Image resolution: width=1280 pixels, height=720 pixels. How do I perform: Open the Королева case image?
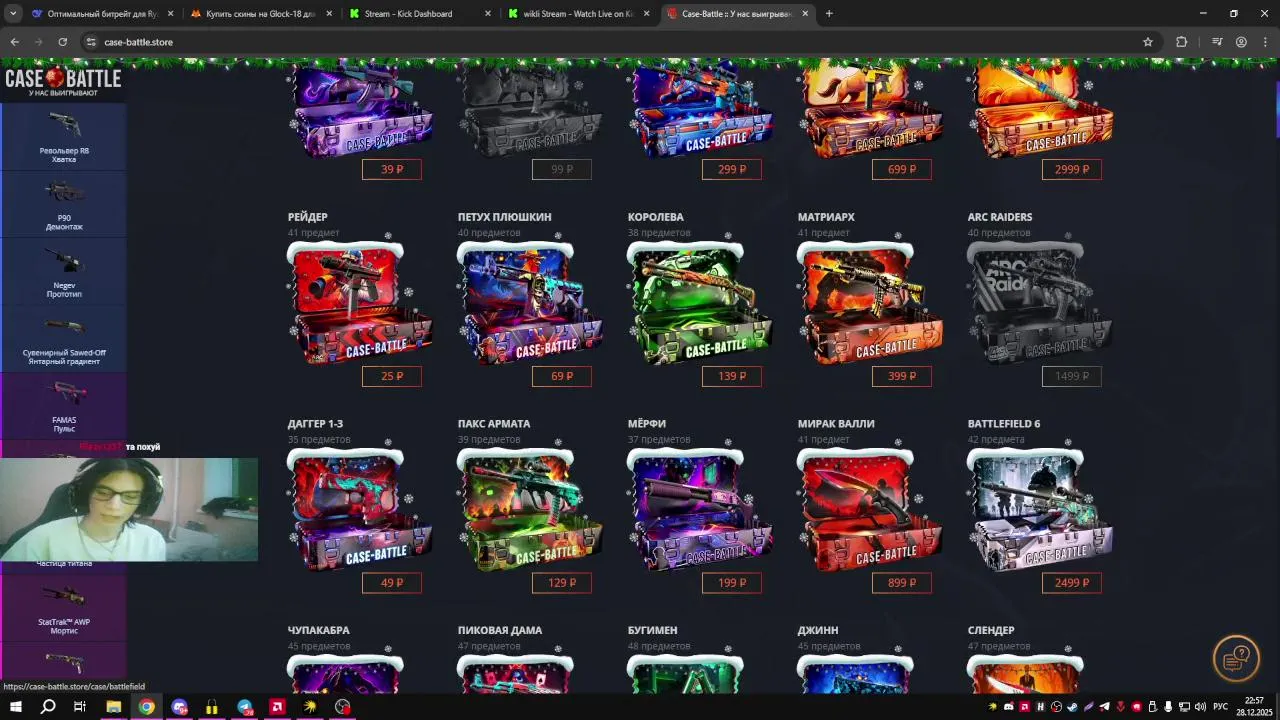point(700,302)
